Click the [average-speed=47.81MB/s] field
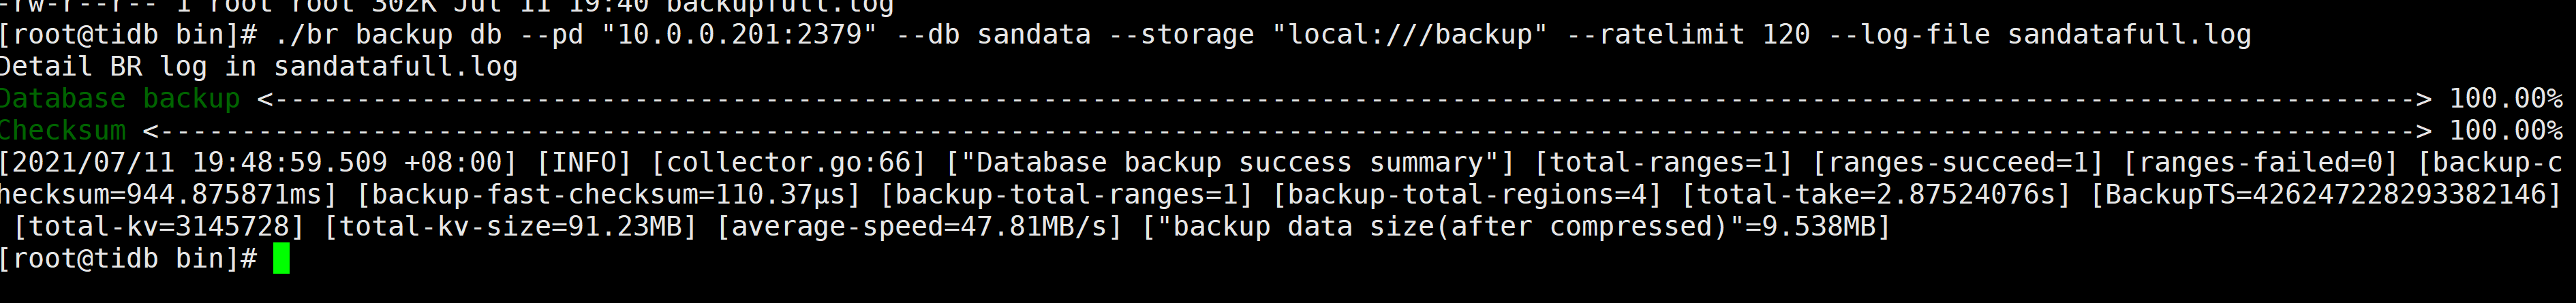The image size is (2576, 303). [x=919, y=226]
